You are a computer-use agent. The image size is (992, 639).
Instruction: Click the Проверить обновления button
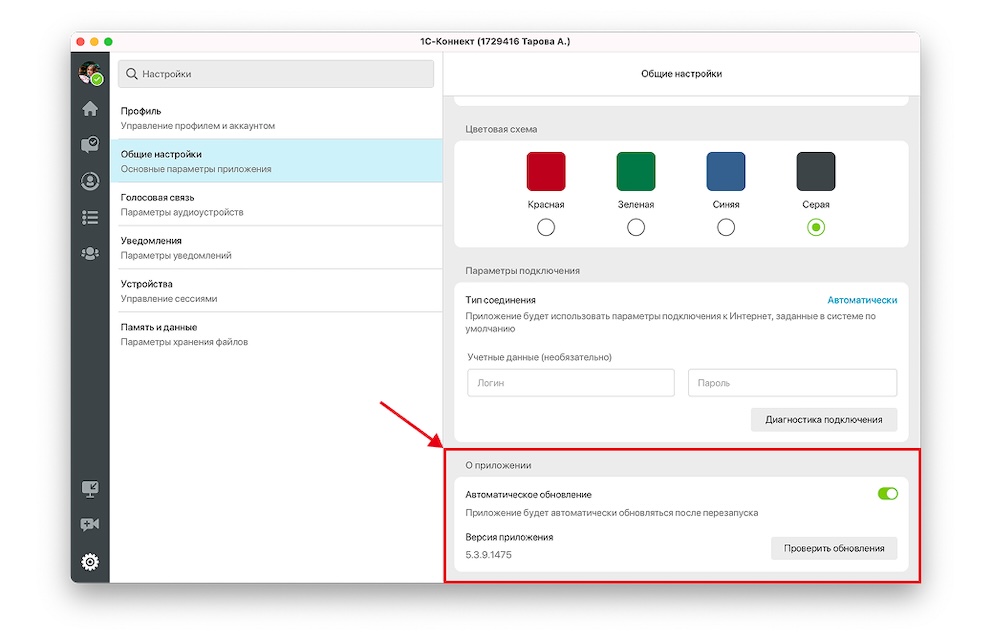click(x=833, y=548)
